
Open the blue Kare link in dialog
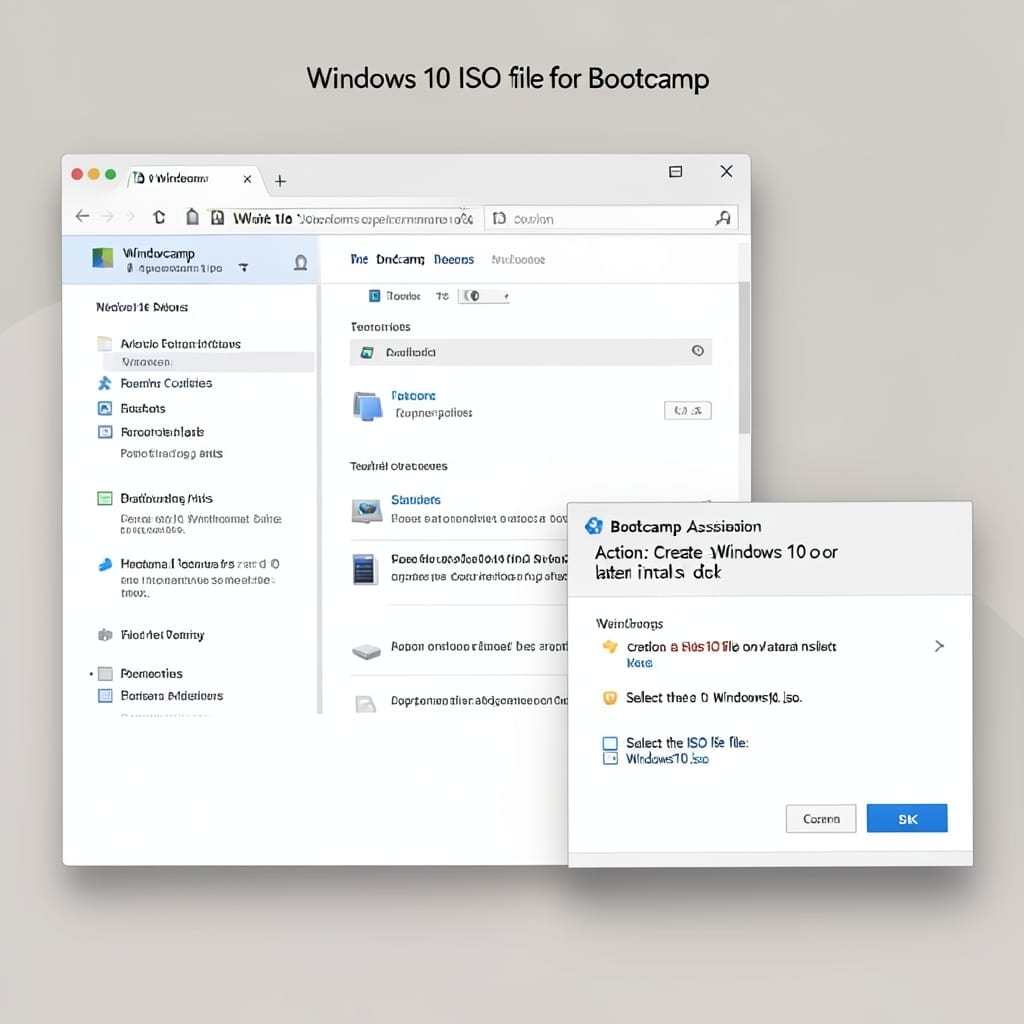(639, 663)
